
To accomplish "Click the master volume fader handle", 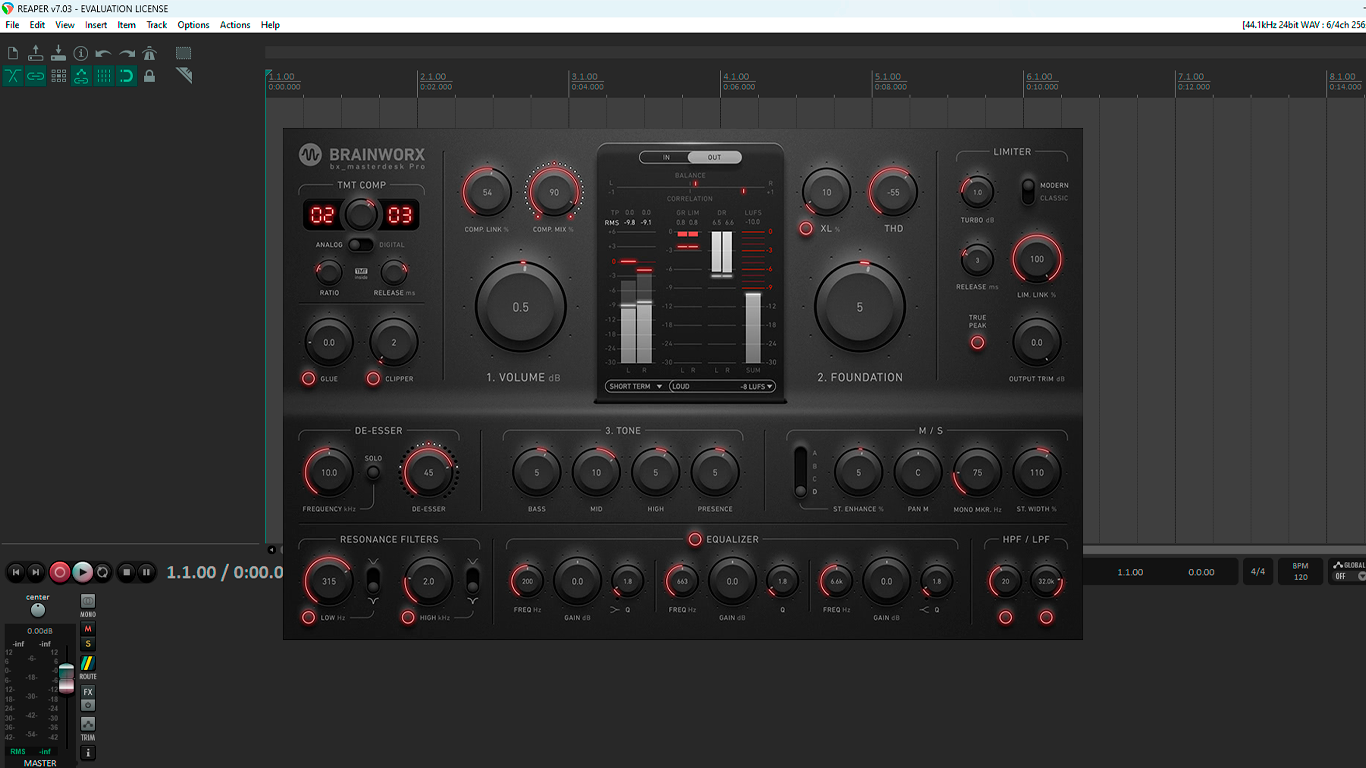I will pos(66,677).
